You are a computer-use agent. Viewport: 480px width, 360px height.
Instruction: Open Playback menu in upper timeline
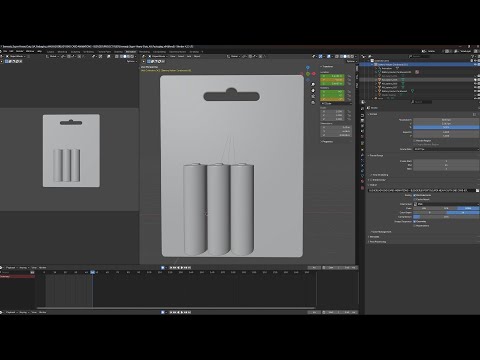(11, 267)
